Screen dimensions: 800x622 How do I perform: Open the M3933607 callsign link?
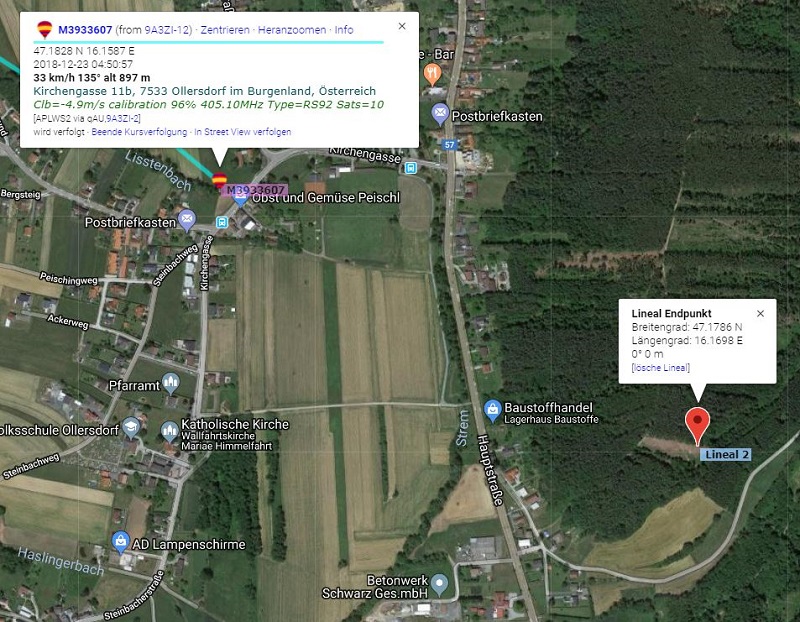click(x=85, y=30)
